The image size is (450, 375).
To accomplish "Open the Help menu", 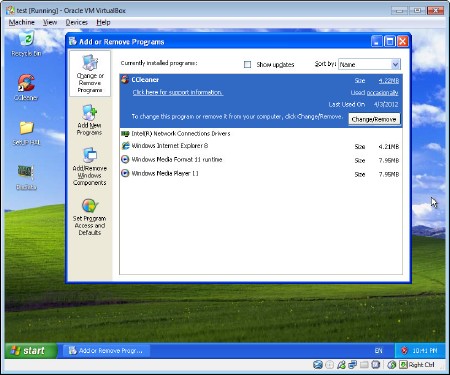I will coord(103,22).
